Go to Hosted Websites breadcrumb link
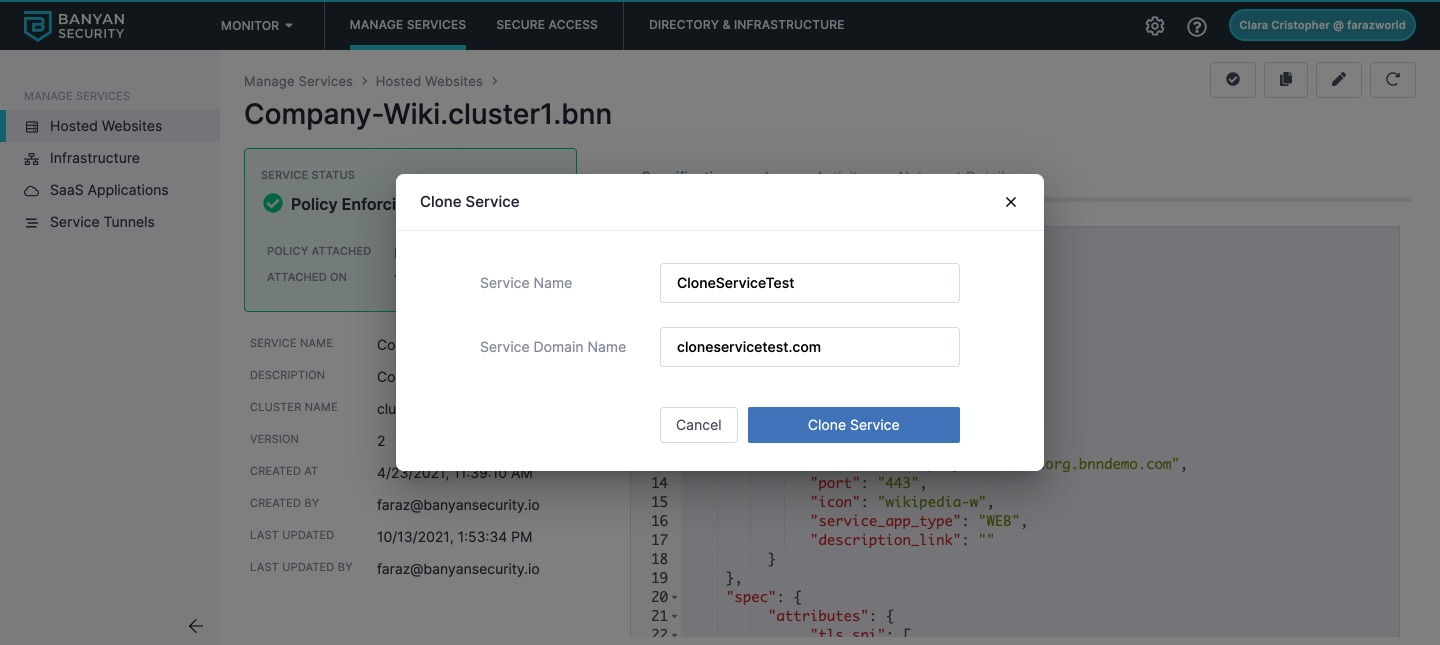Screen dimensions: 1440x645 (429, 81)
